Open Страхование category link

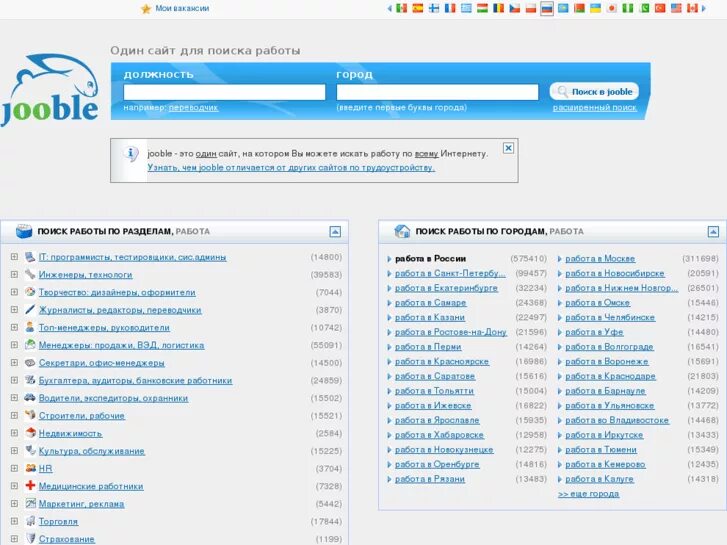click(x=67, y=539)
